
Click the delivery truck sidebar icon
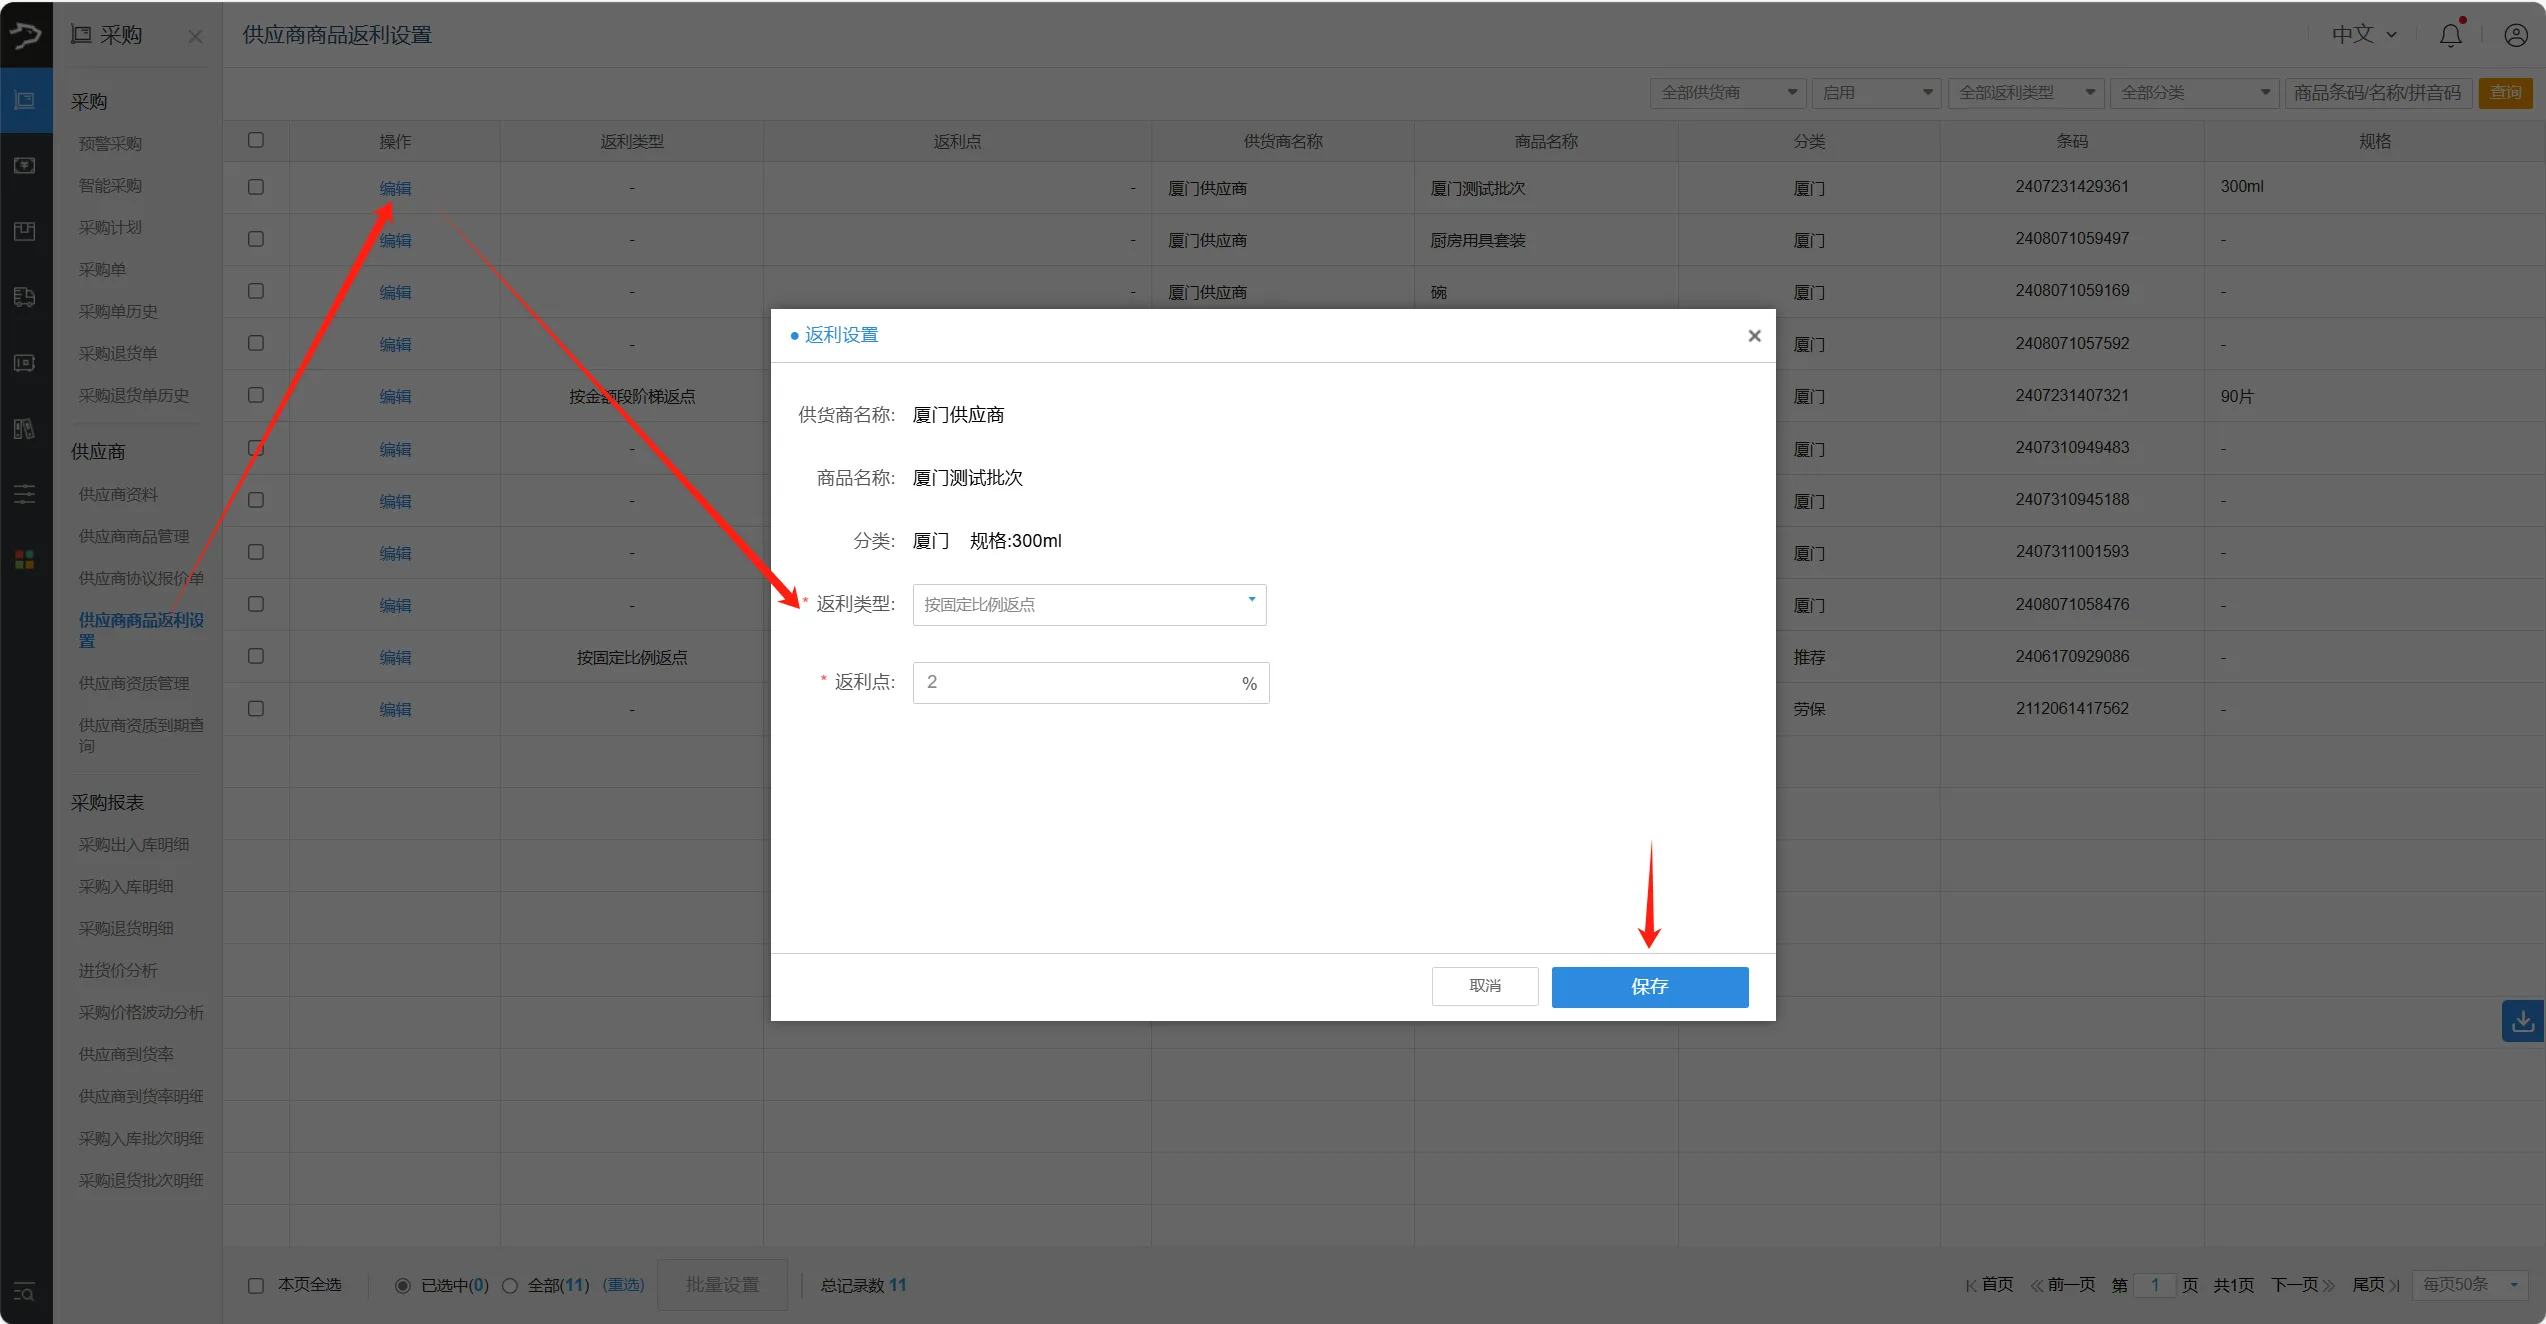25,297
